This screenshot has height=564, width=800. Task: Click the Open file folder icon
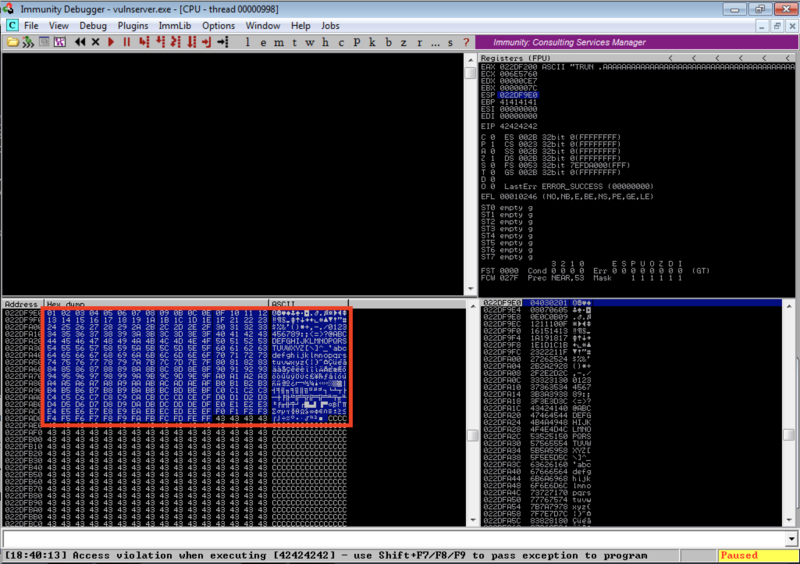(x=12, y=42)
